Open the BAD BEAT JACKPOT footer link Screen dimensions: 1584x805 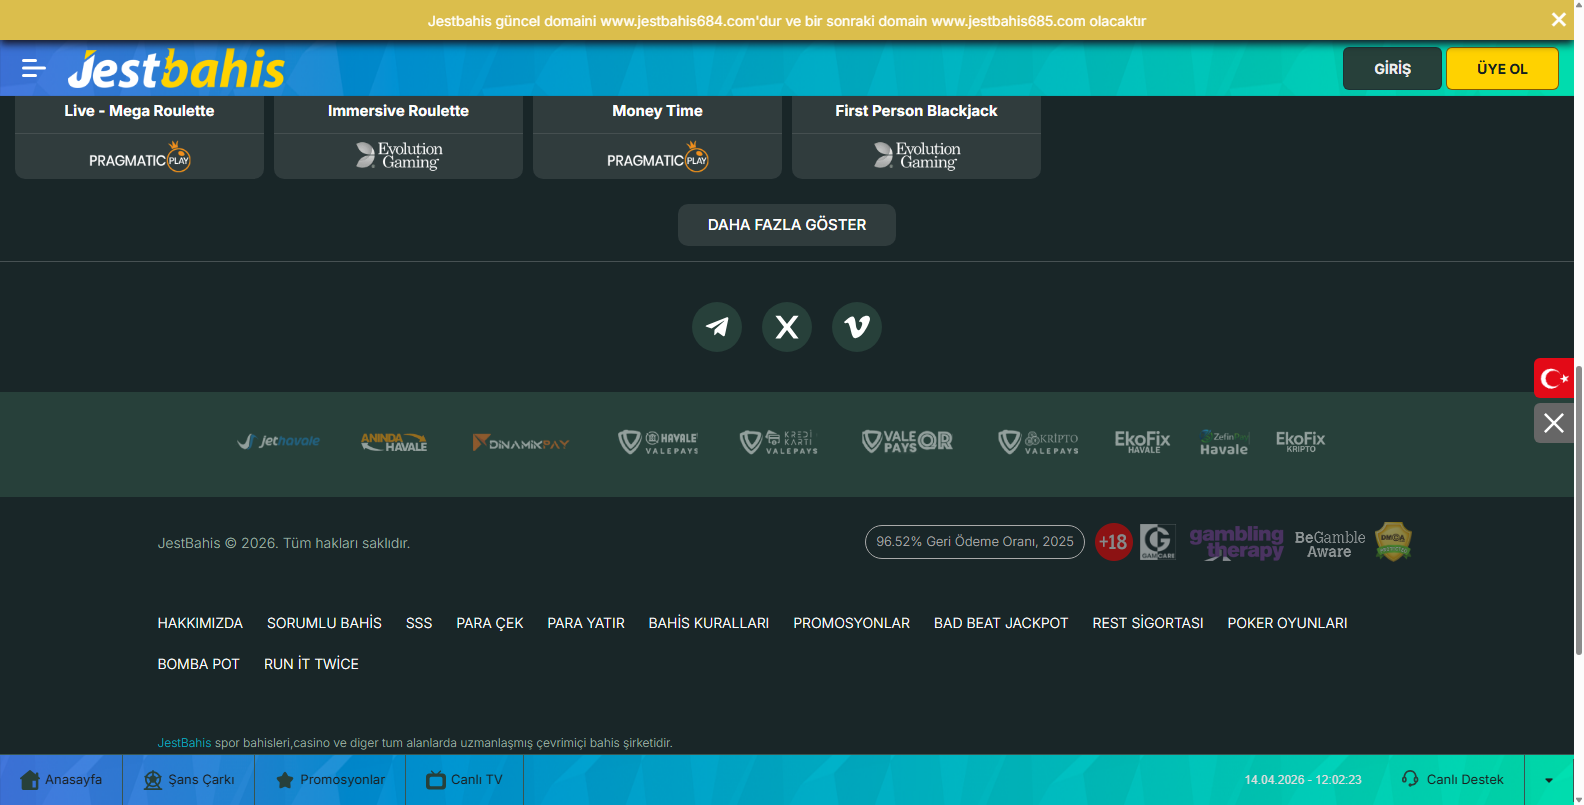click(1001, 623)
